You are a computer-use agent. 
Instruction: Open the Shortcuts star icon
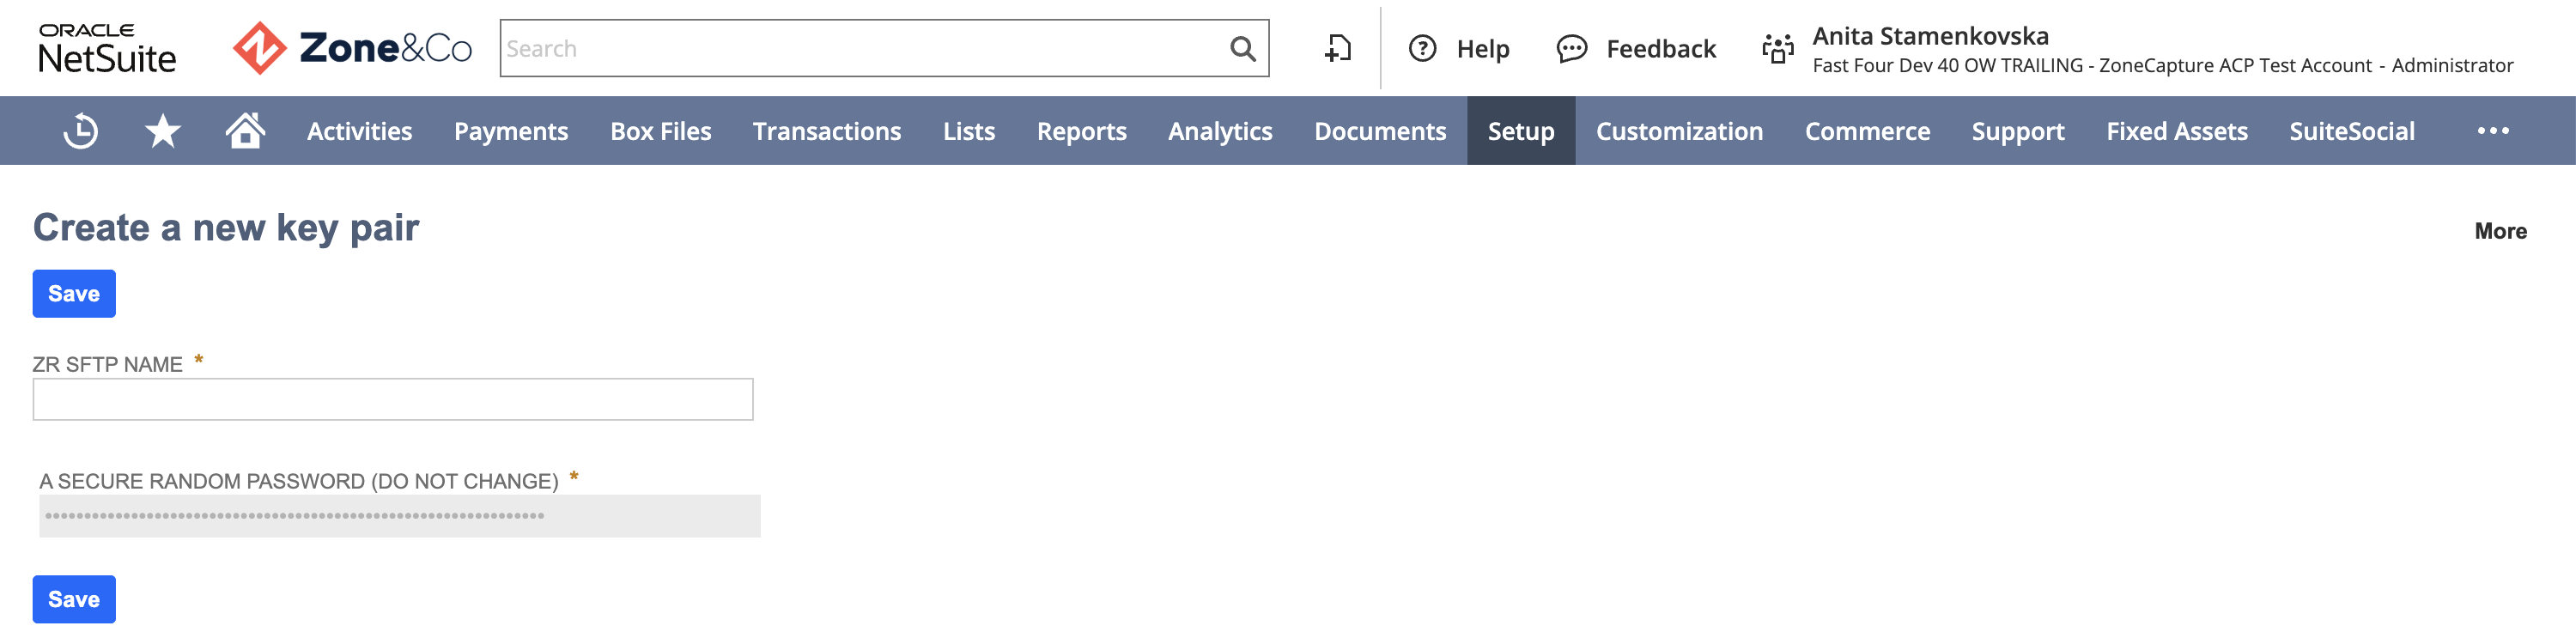pyautogui.click(x=163, y=131)
